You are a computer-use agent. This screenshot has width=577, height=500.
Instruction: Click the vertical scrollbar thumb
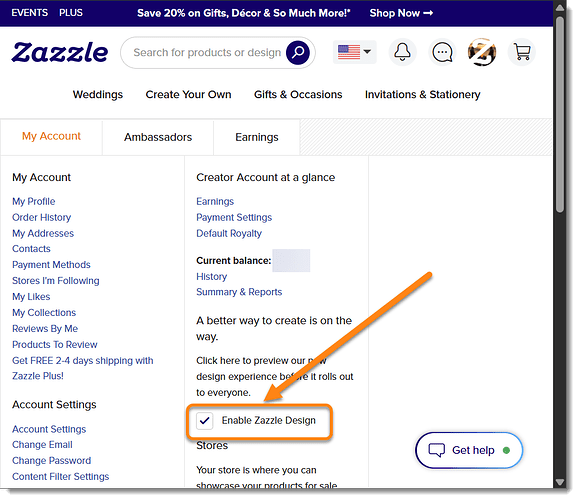click(560, 114)
